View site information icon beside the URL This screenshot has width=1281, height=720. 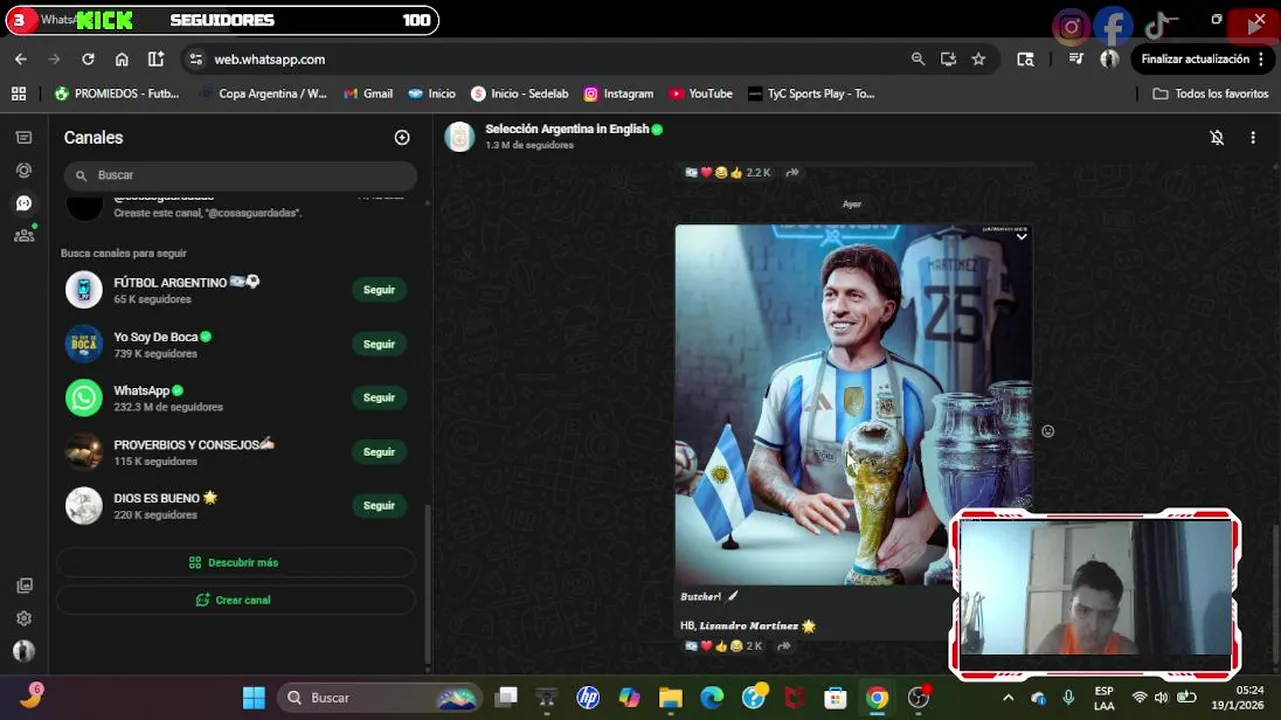coord(196,59)
